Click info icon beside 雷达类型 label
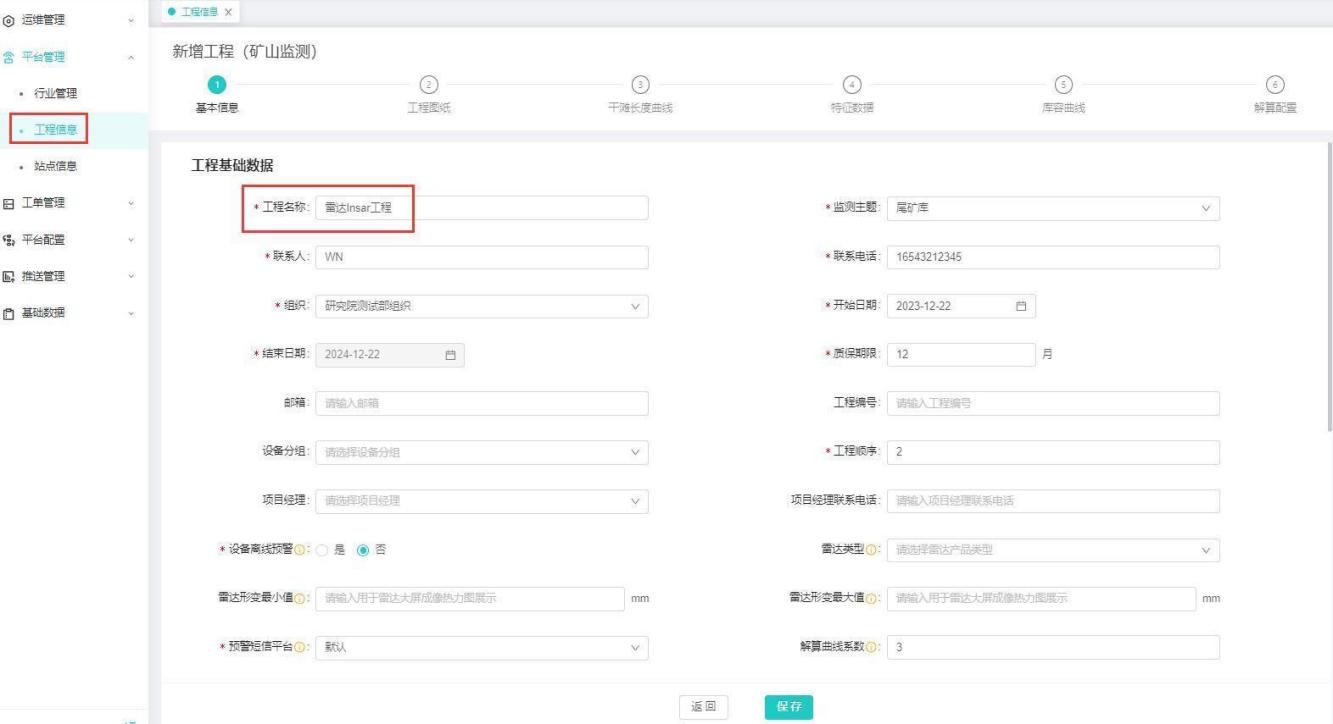The width and height of the screenshot is (1333, 724). point(871,550)
